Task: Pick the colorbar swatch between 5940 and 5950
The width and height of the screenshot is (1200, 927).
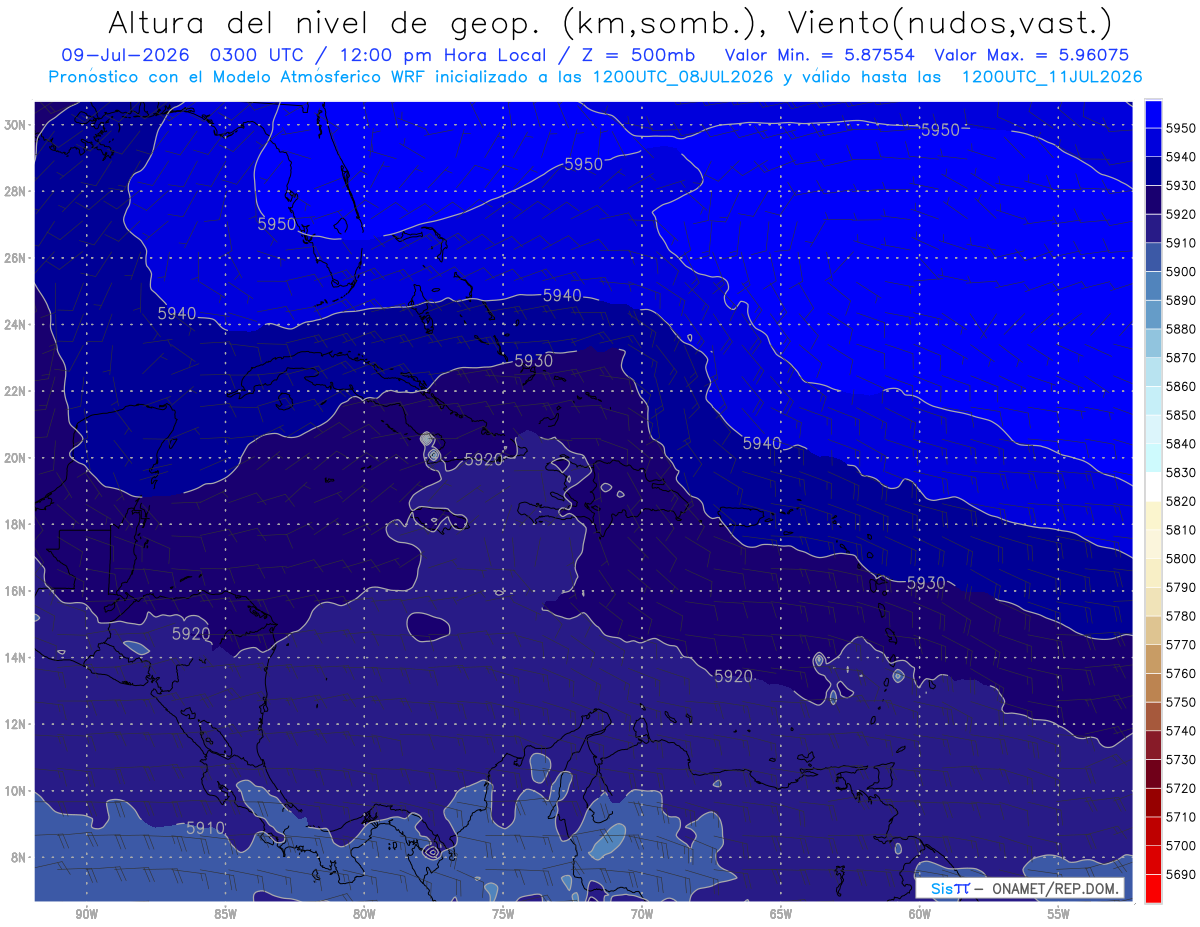Action: (x=1153, y=143)
